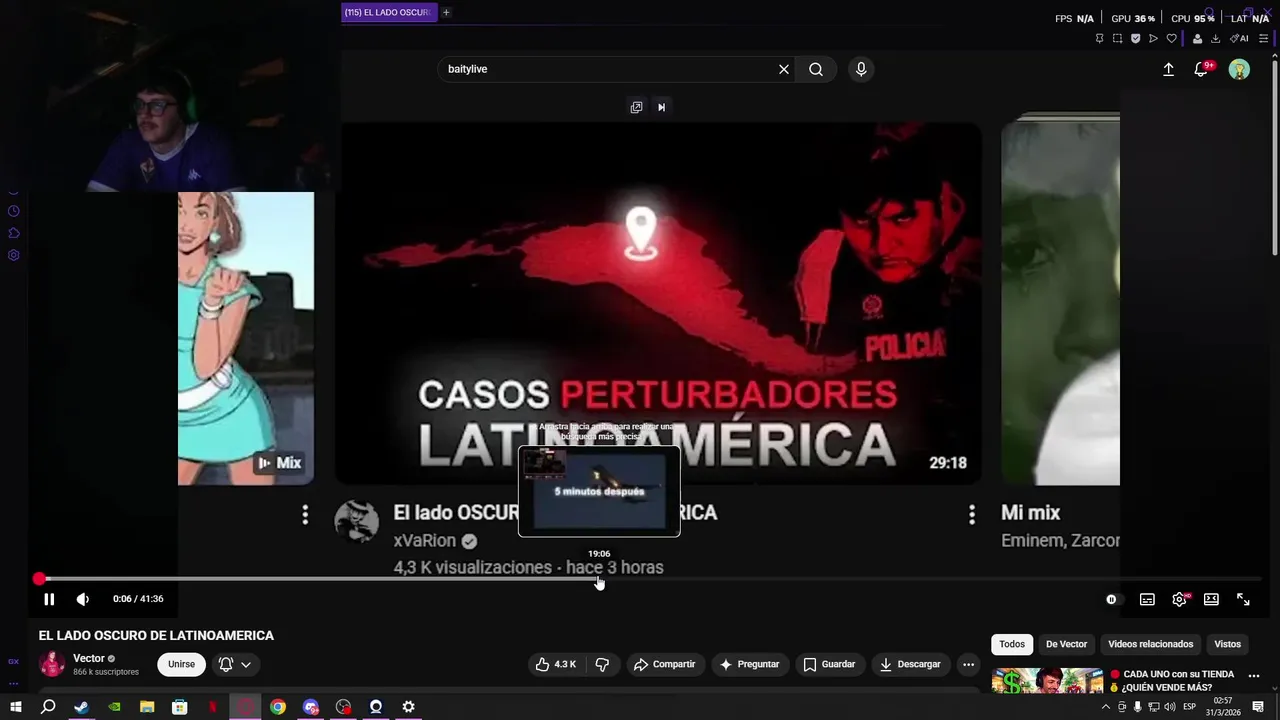
Task: Mute the video with the speaker icon
Action: click(x=83, y=599)
